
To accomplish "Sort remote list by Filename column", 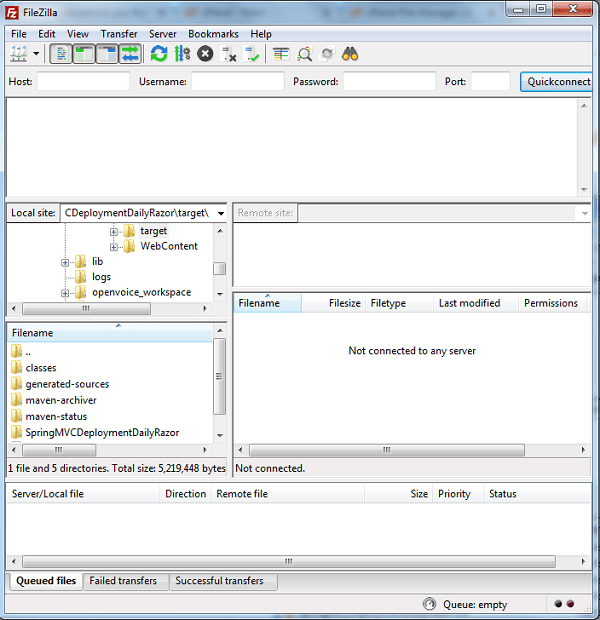I will click(x=267, y=303).
